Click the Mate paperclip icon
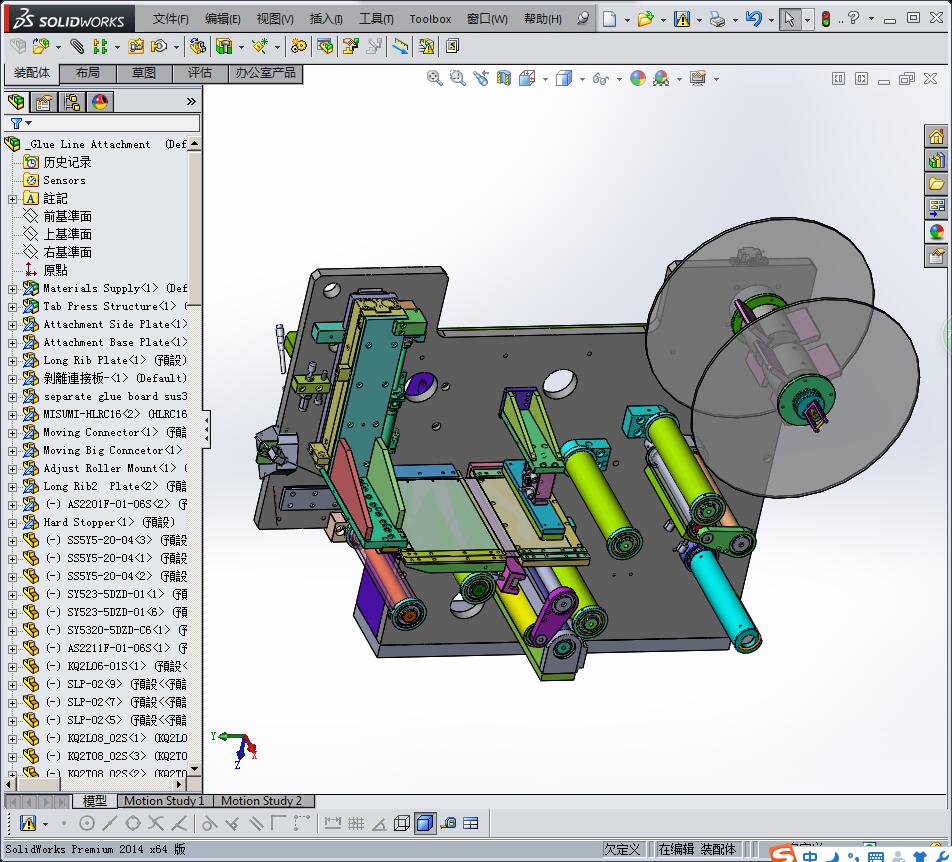Viewport: 952px width, 862px height. (77, 46)
